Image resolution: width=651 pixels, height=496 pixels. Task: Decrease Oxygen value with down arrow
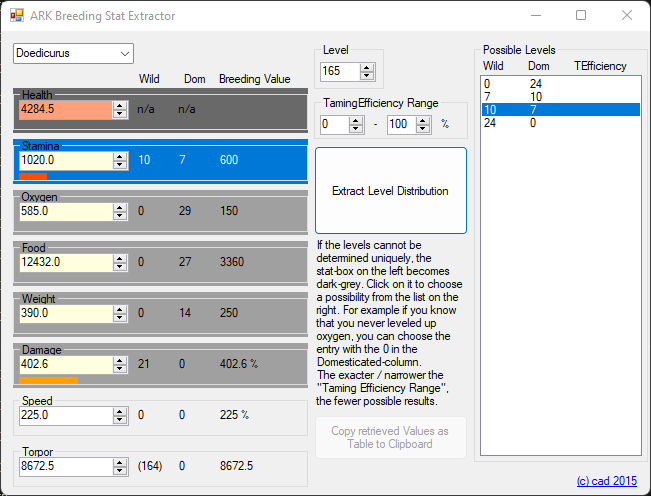[x=120, y=216]
